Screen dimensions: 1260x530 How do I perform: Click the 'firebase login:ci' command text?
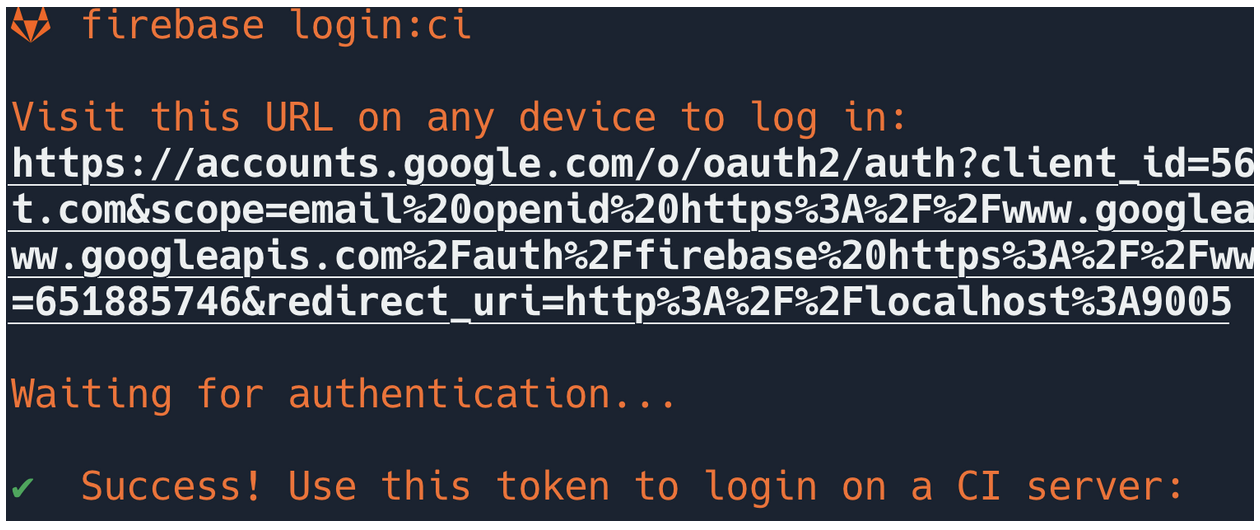276,25
